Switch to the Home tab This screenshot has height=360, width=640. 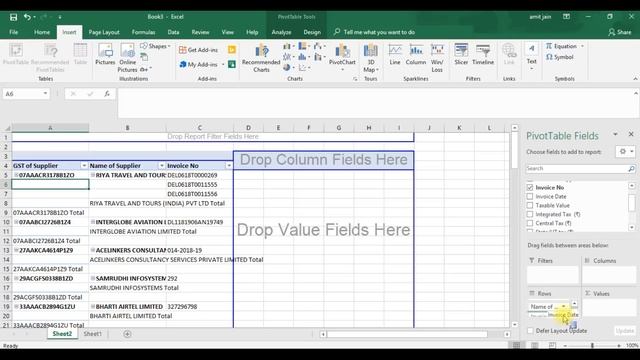tap(42, 32)
